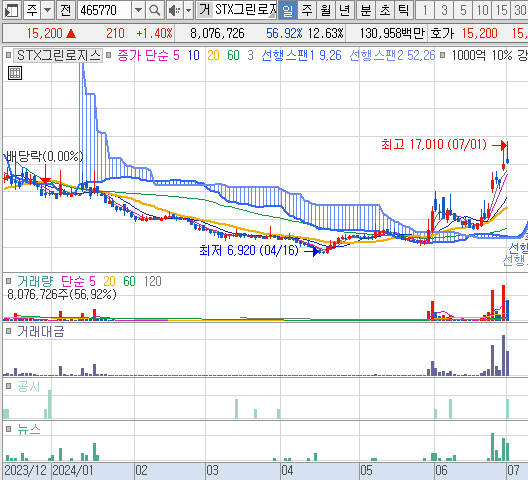
Task: Open the dropdown arrow beside speaker icon
Action: (x=189, y=10)
